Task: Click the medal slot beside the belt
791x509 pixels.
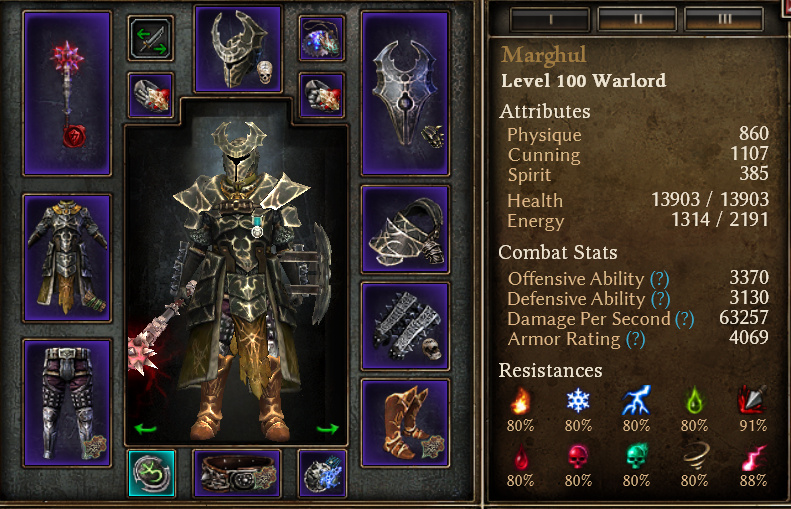Action: point(322,473)
